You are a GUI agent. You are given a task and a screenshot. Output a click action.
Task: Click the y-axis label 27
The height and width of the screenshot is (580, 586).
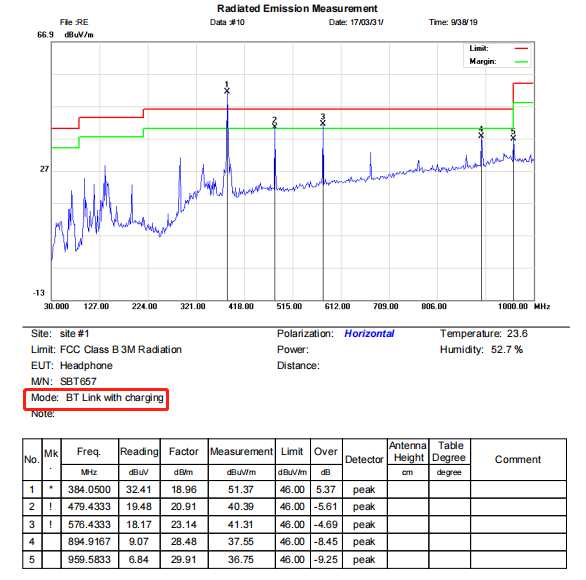click(x=44, y=169)
